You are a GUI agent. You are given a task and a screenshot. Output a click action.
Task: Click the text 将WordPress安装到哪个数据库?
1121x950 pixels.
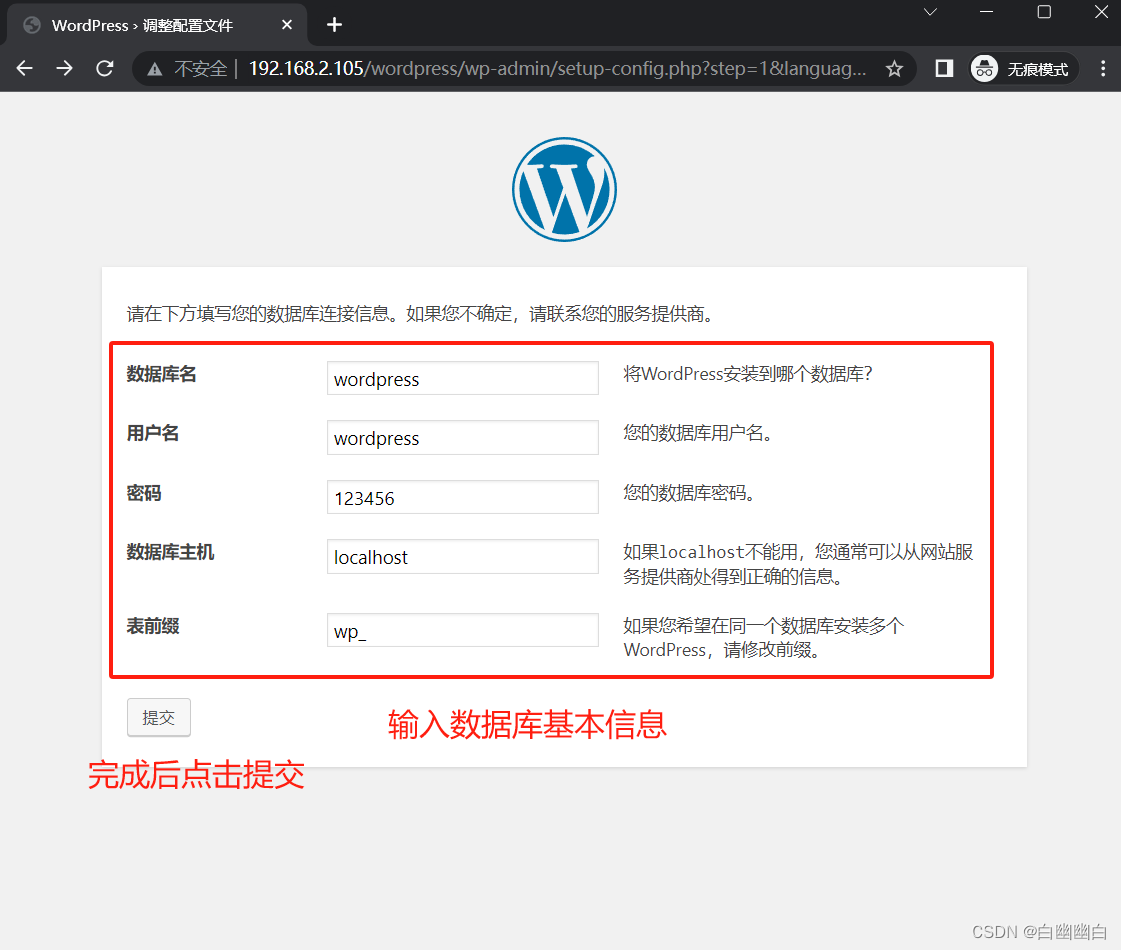pos(748,374)
